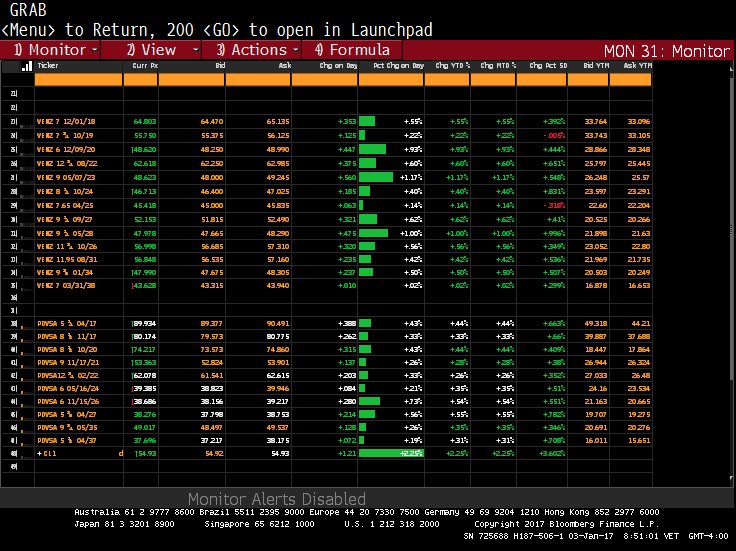Click the Chg on Day column header
736x551 pixels.
point(338,66)
